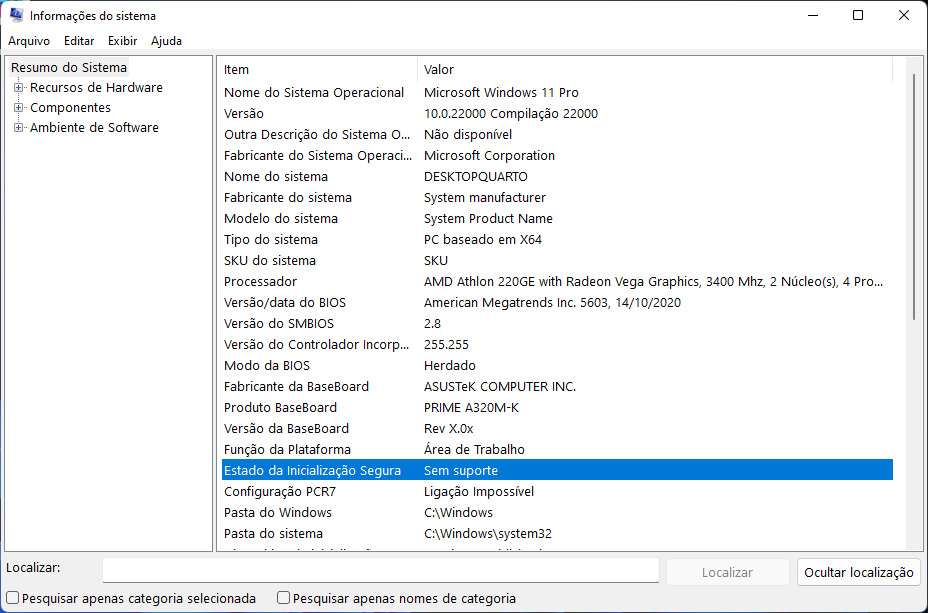Click the System Information app icon in title bar
Image resolution: width=928 pixels, height=613 pixels.
coord(16,16)
